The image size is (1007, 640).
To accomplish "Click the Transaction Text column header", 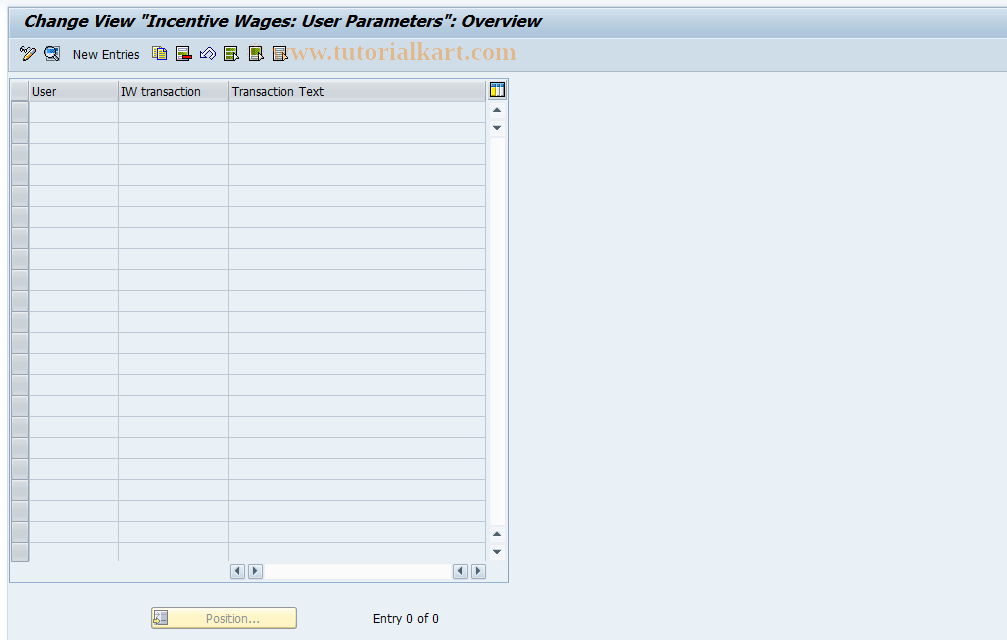I will 357,92.
